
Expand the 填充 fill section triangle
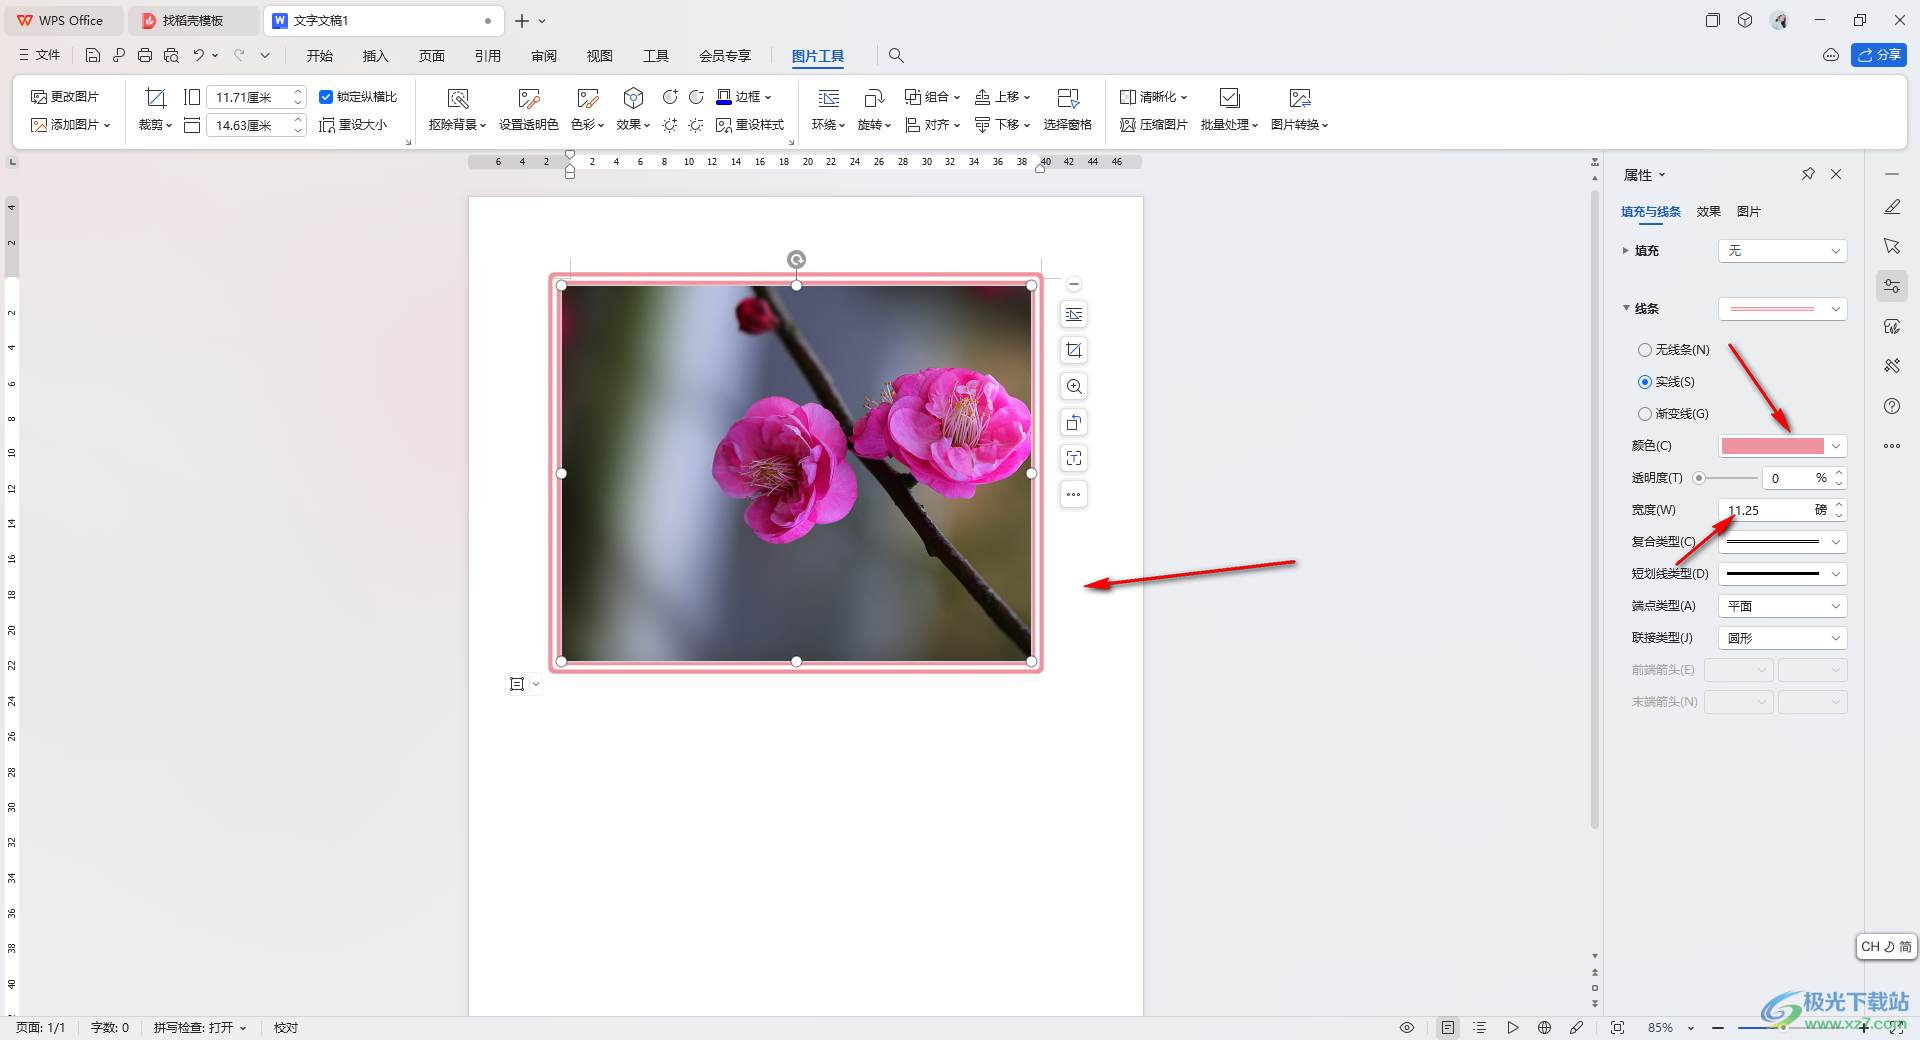[1626, 251]
